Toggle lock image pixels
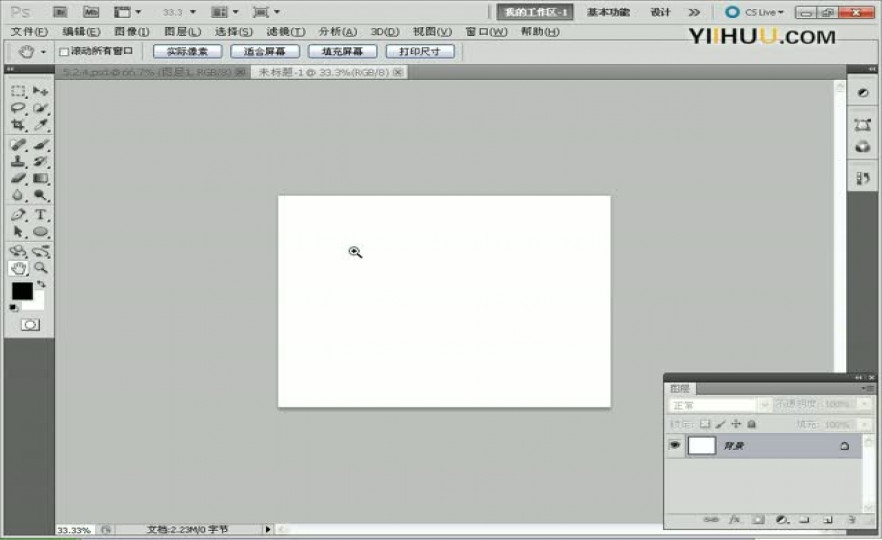This screenshot has width=882, height=540. (721, 424)
